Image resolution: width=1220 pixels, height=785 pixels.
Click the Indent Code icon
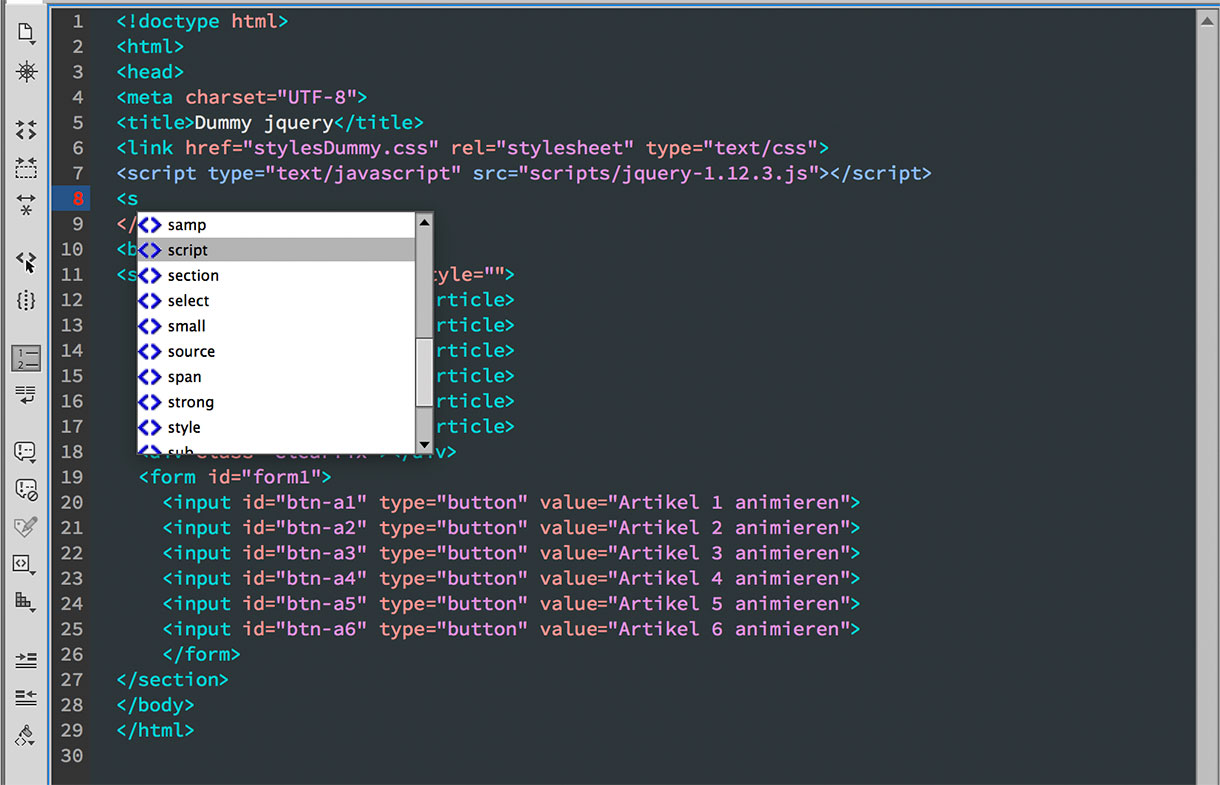[x=26, y=660]
